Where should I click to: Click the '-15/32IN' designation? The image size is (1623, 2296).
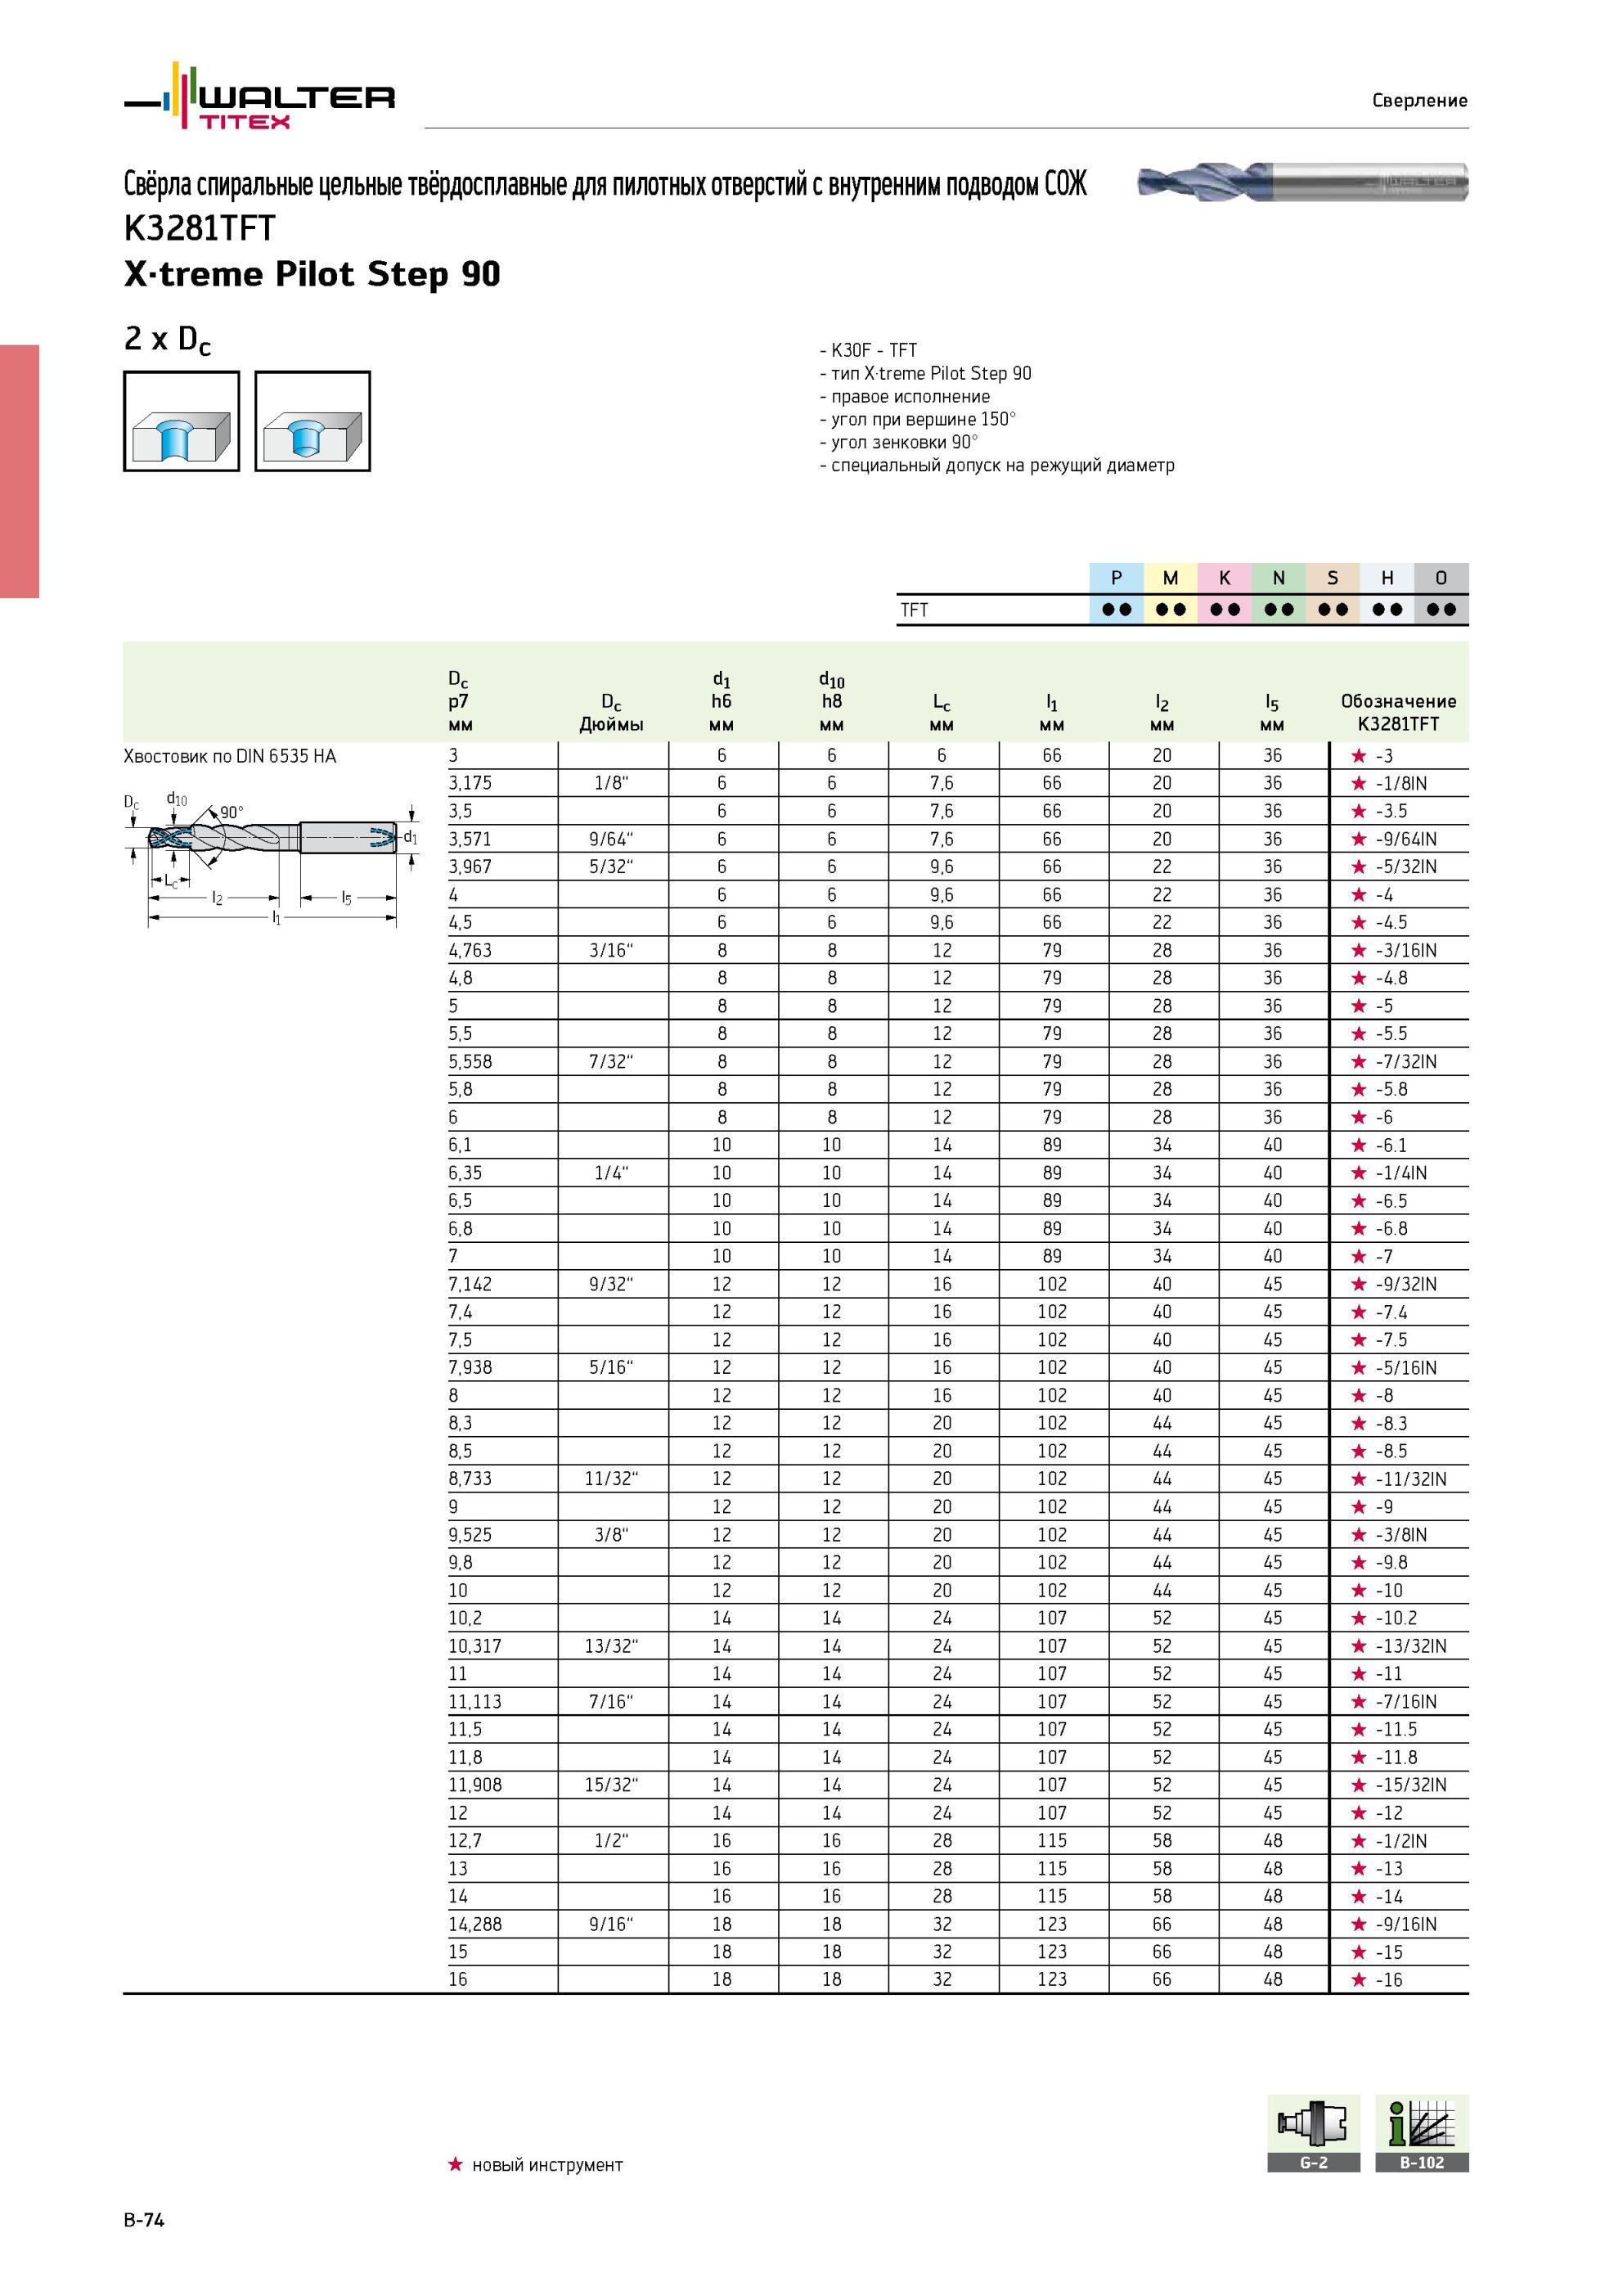click(1411, 1785)
